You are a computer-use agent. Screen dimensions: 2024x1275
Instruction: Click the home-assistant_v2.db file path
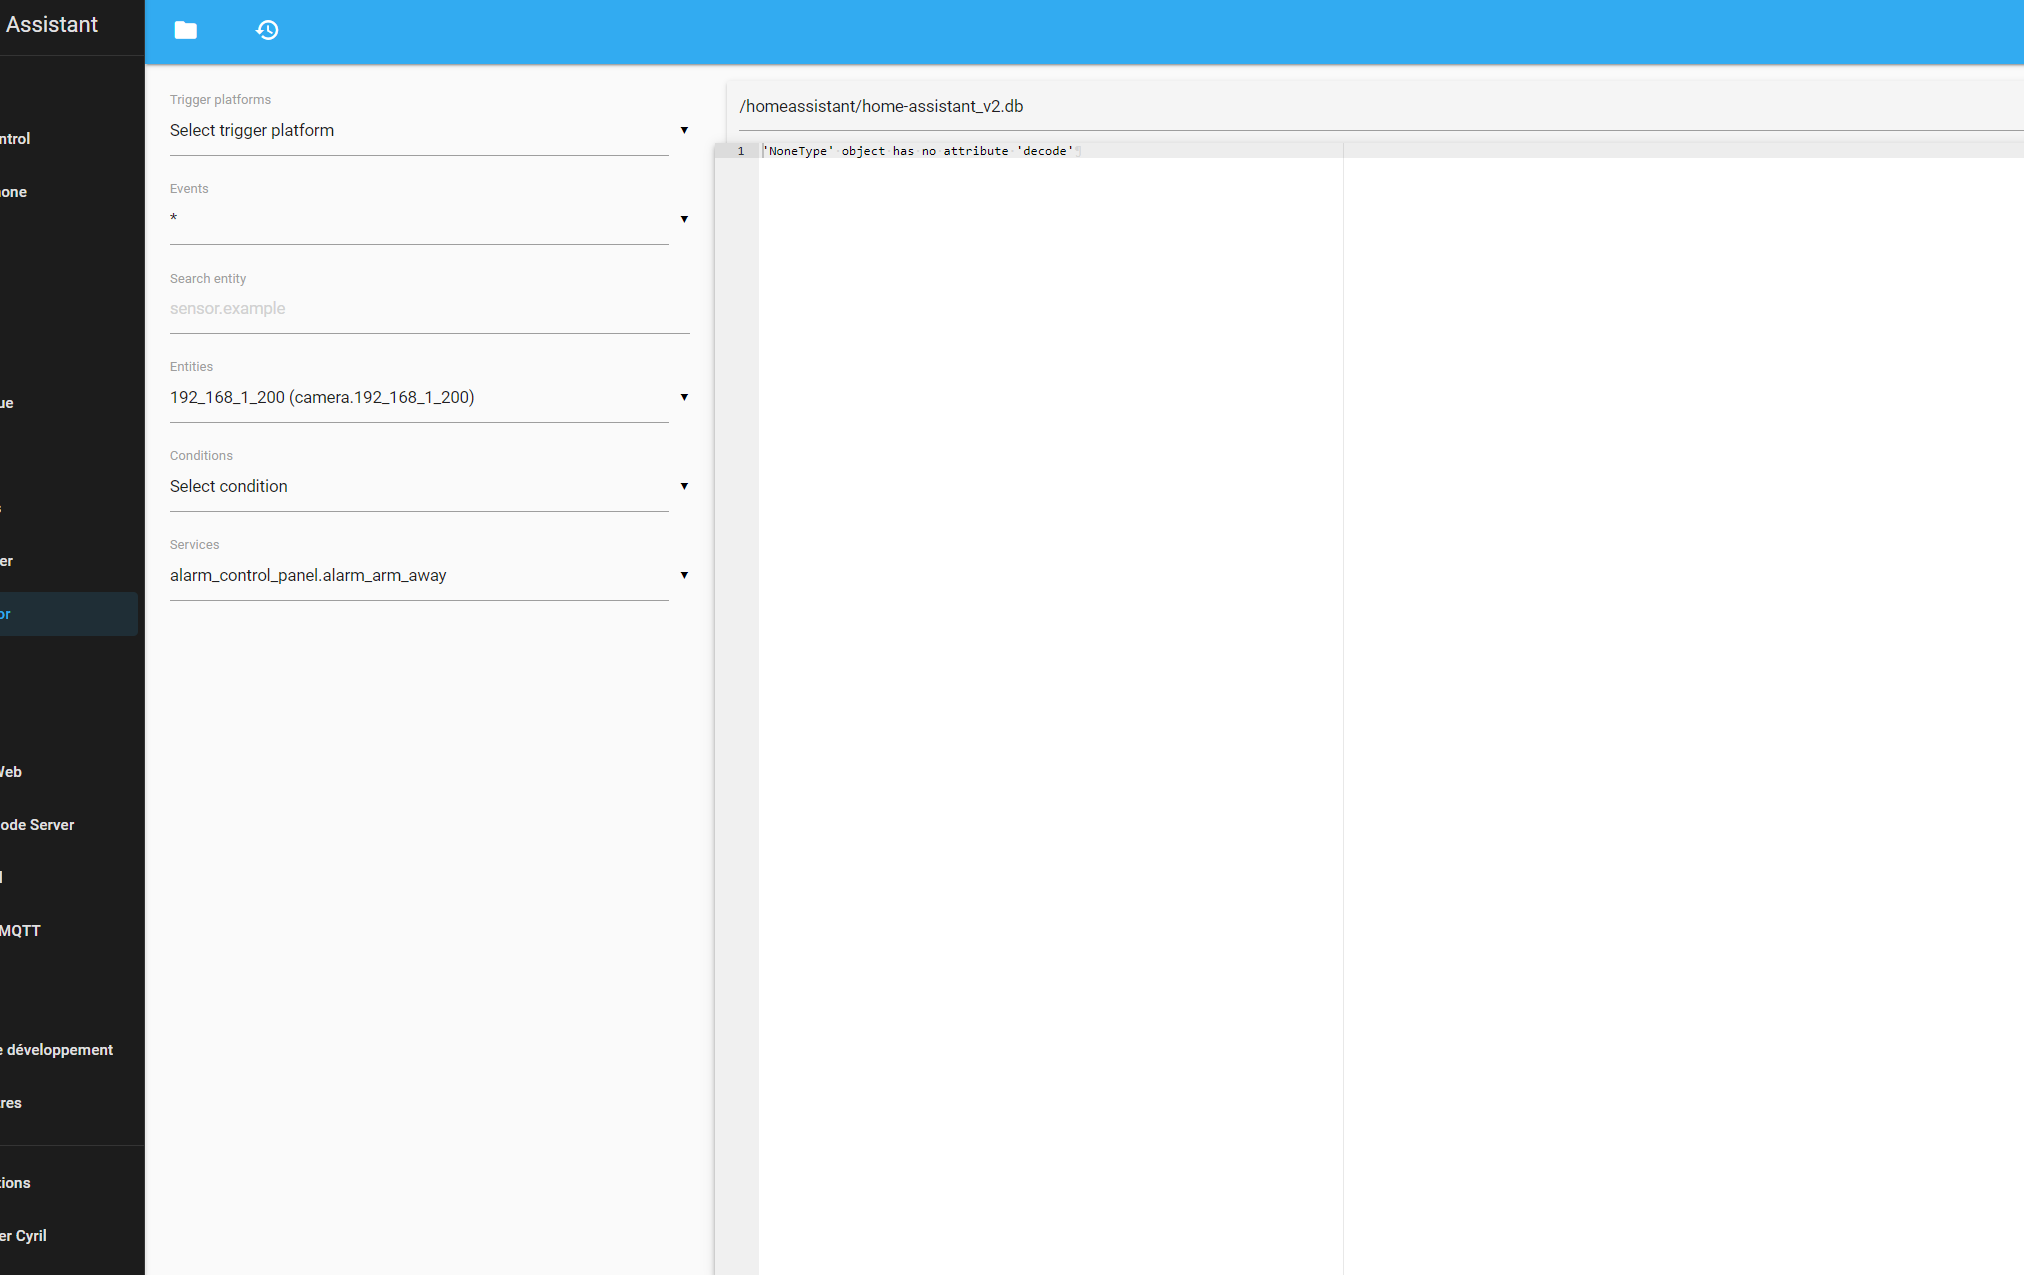[881, 106]
